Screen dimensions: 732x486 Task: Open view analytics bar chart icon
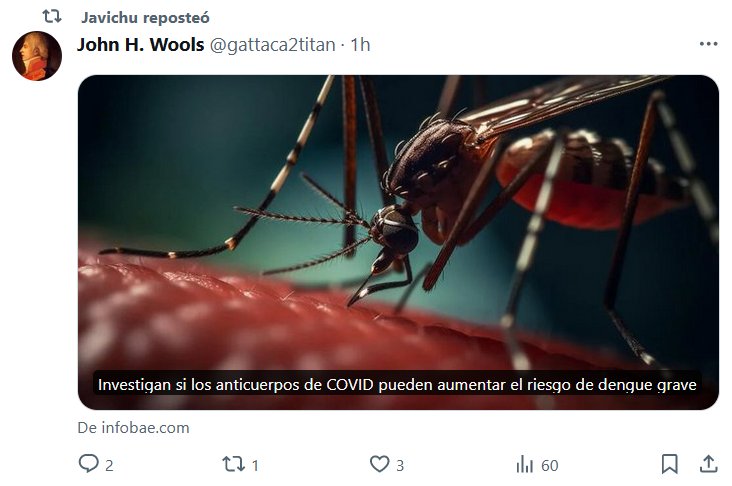(x=525, y=465)
